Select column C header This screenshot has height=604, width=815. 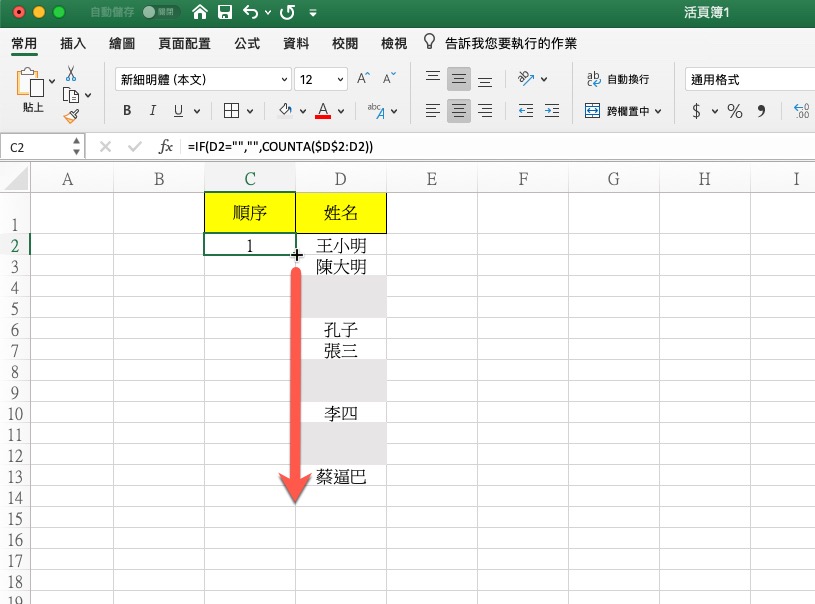pyautogui.click(x=250, y=179)
